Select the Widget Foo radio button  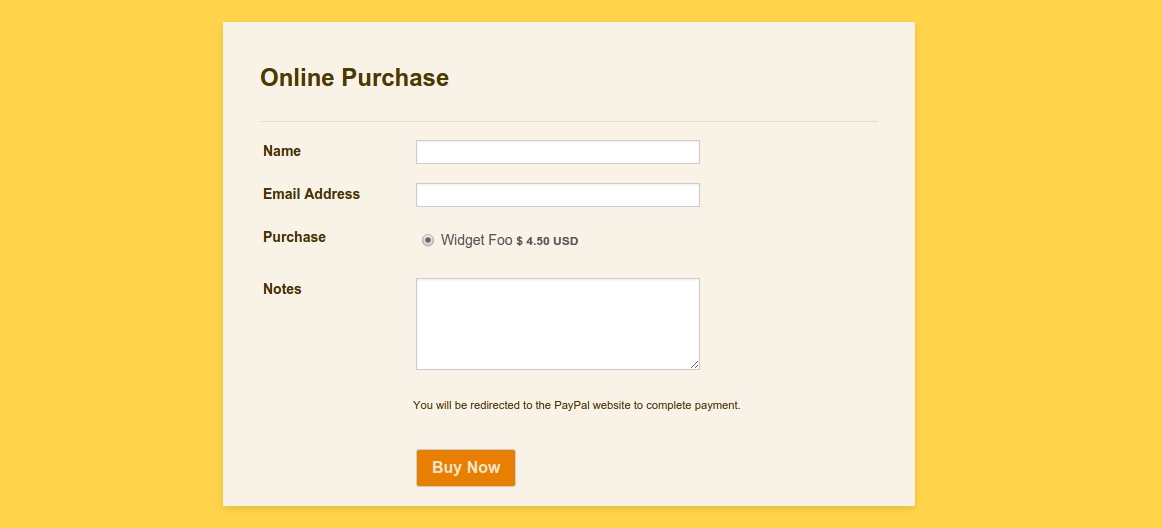(428, 240)
